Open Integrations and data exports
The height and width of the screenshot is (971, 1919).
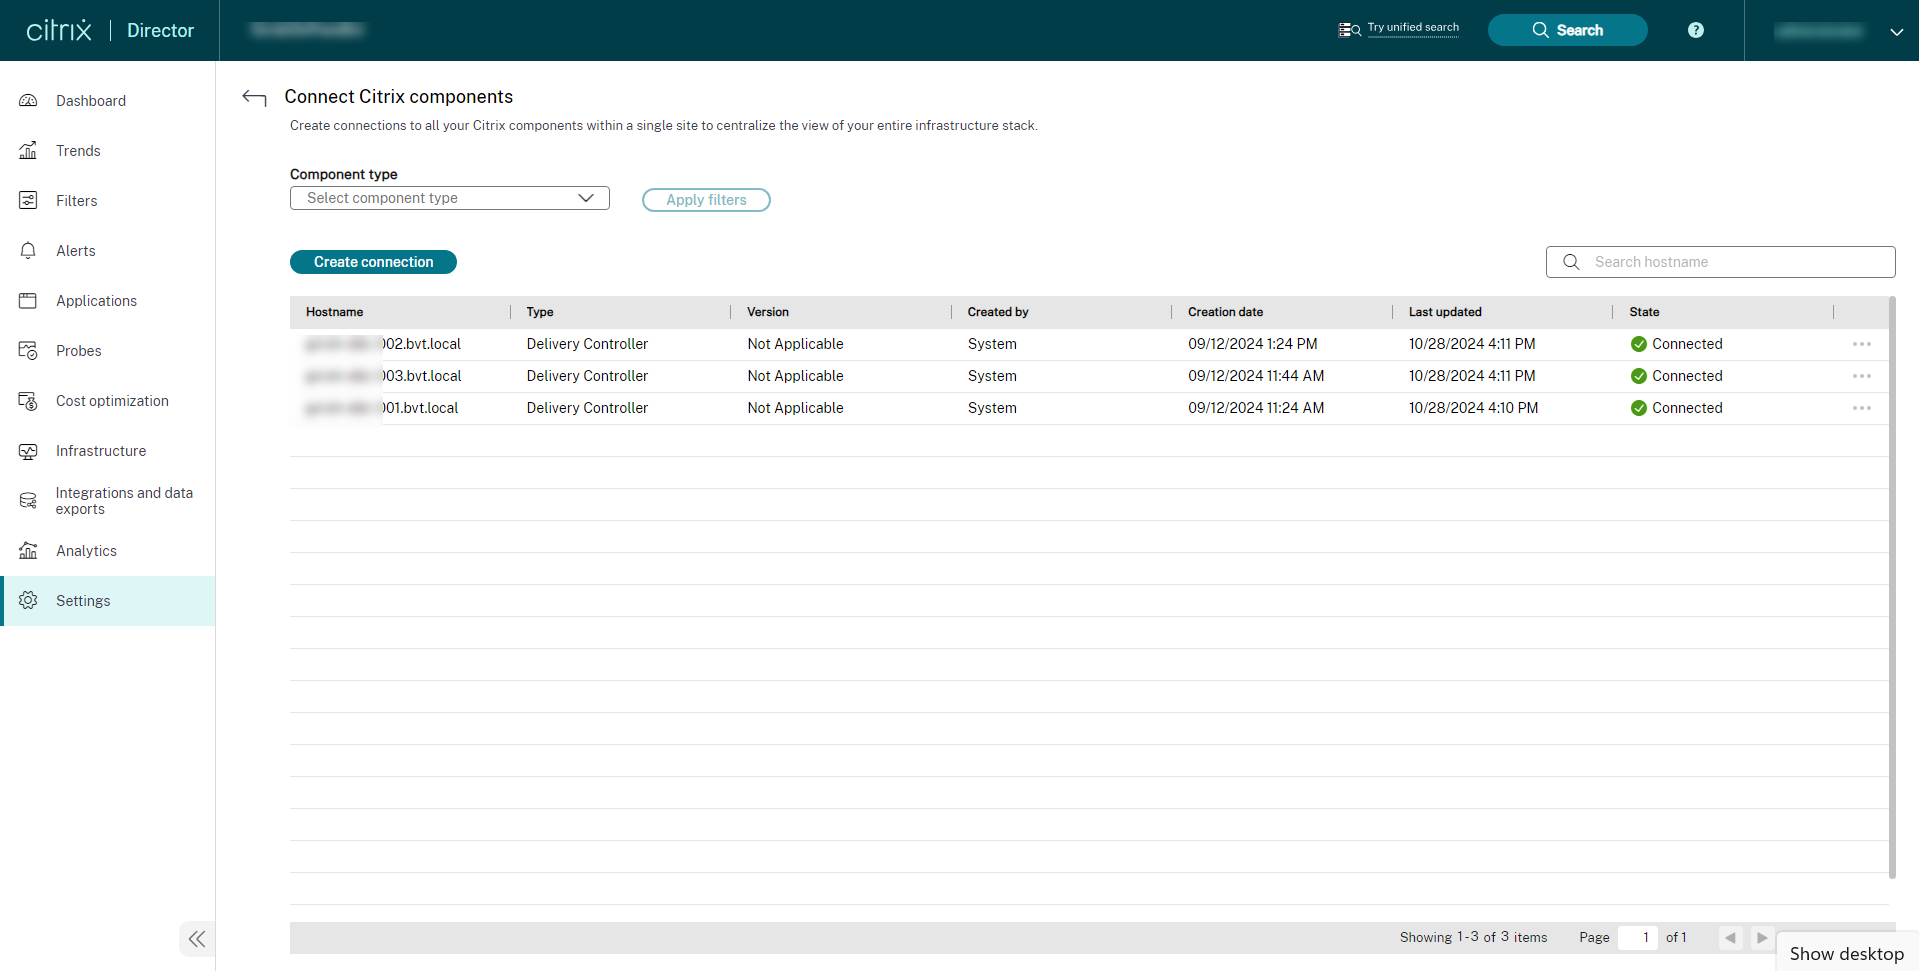click(124, 500)
